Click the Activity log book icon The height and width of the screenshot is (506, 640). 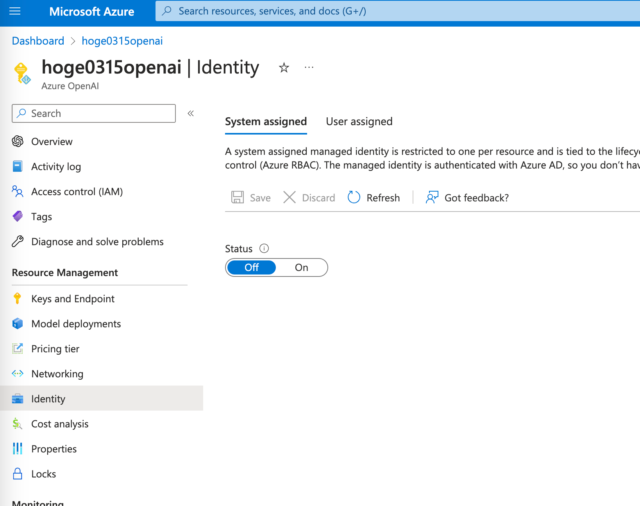click(18, 166)
